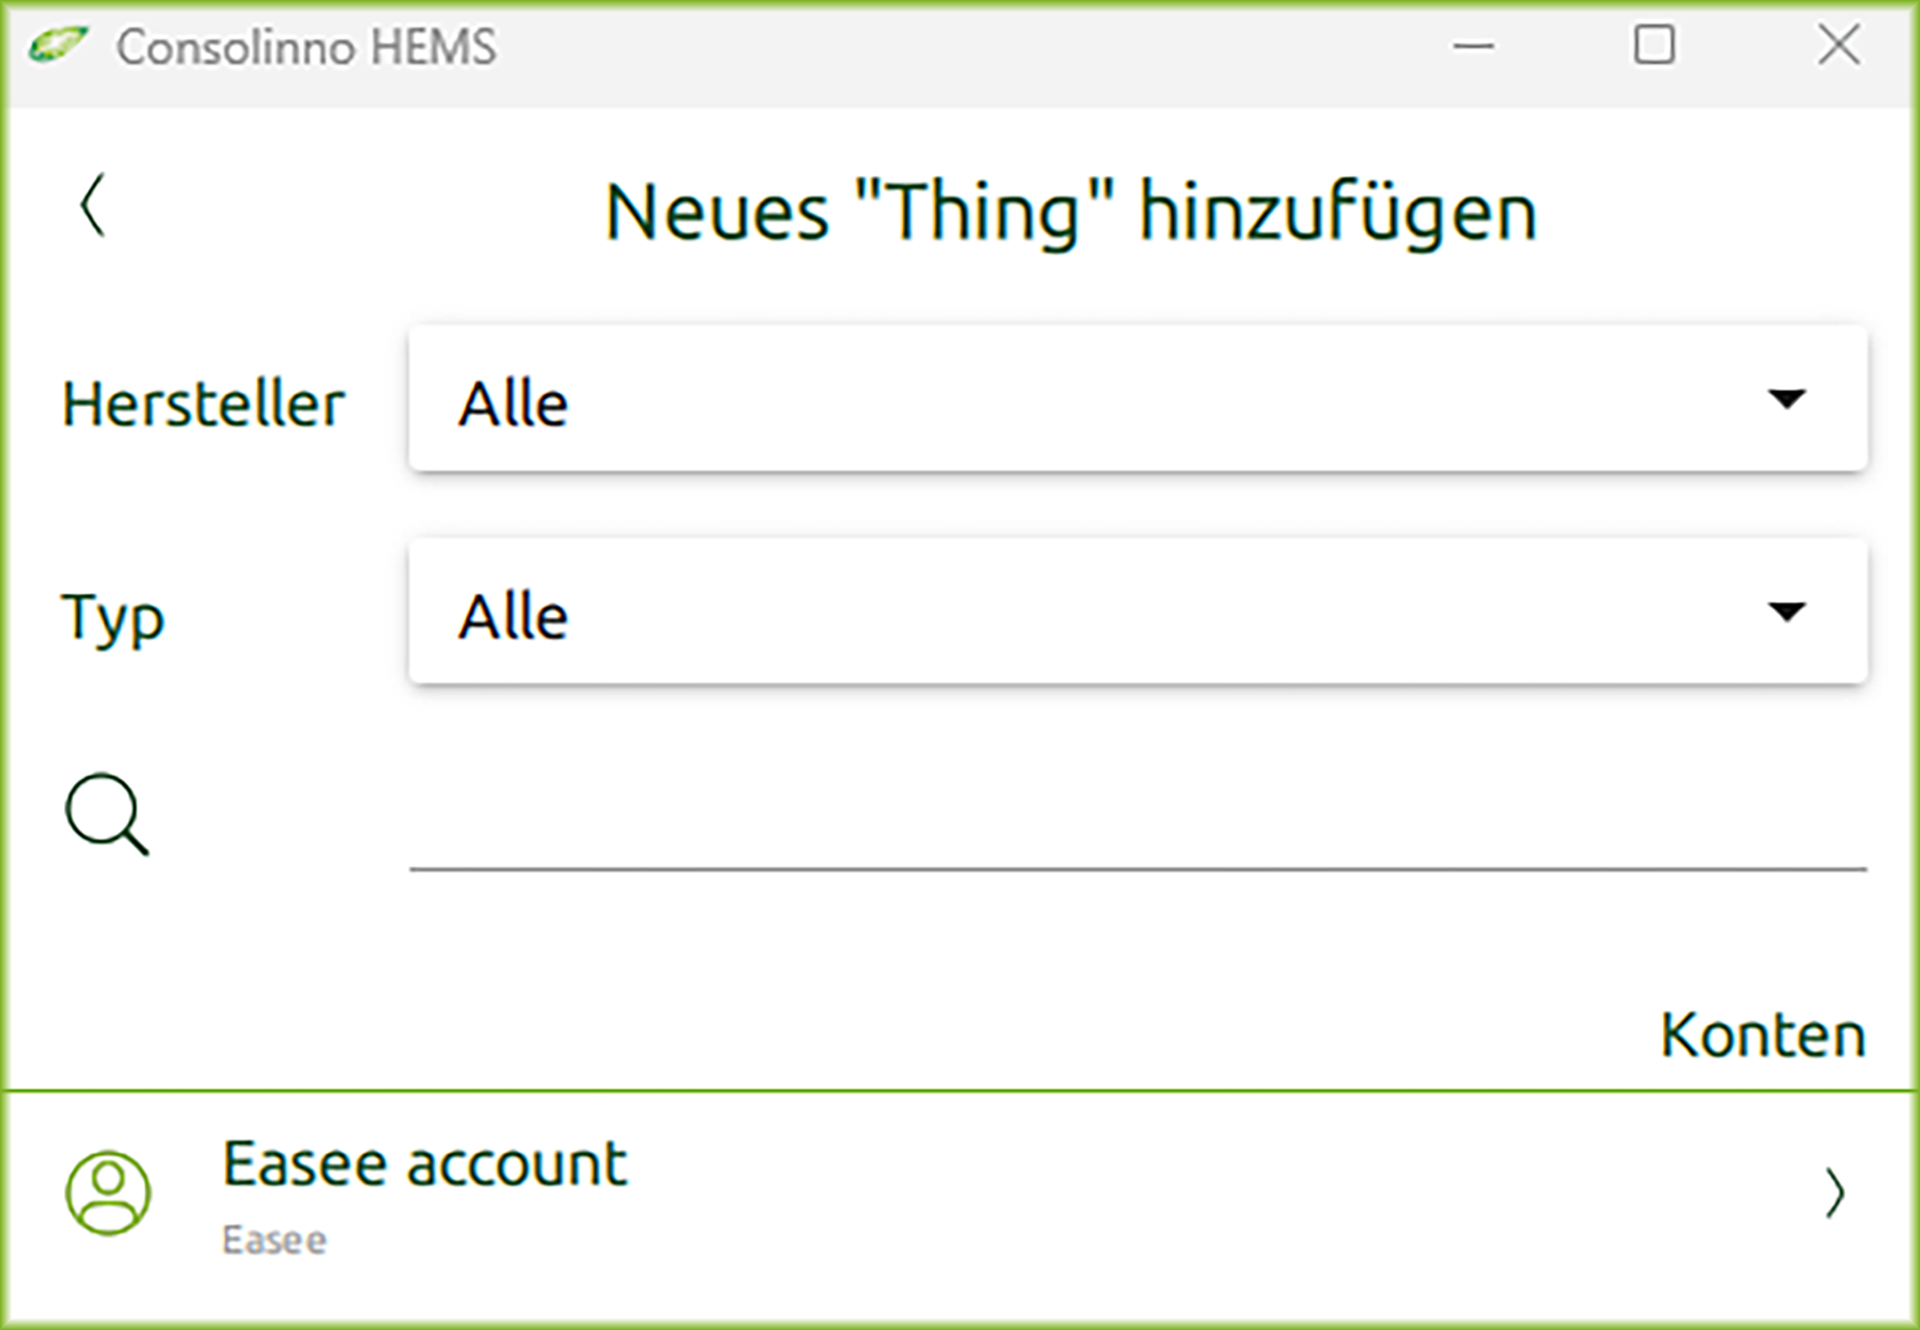Click the grey Easee subtitle text
This screenshot has height=1330, width=1920.
(x=274, y=1240)
